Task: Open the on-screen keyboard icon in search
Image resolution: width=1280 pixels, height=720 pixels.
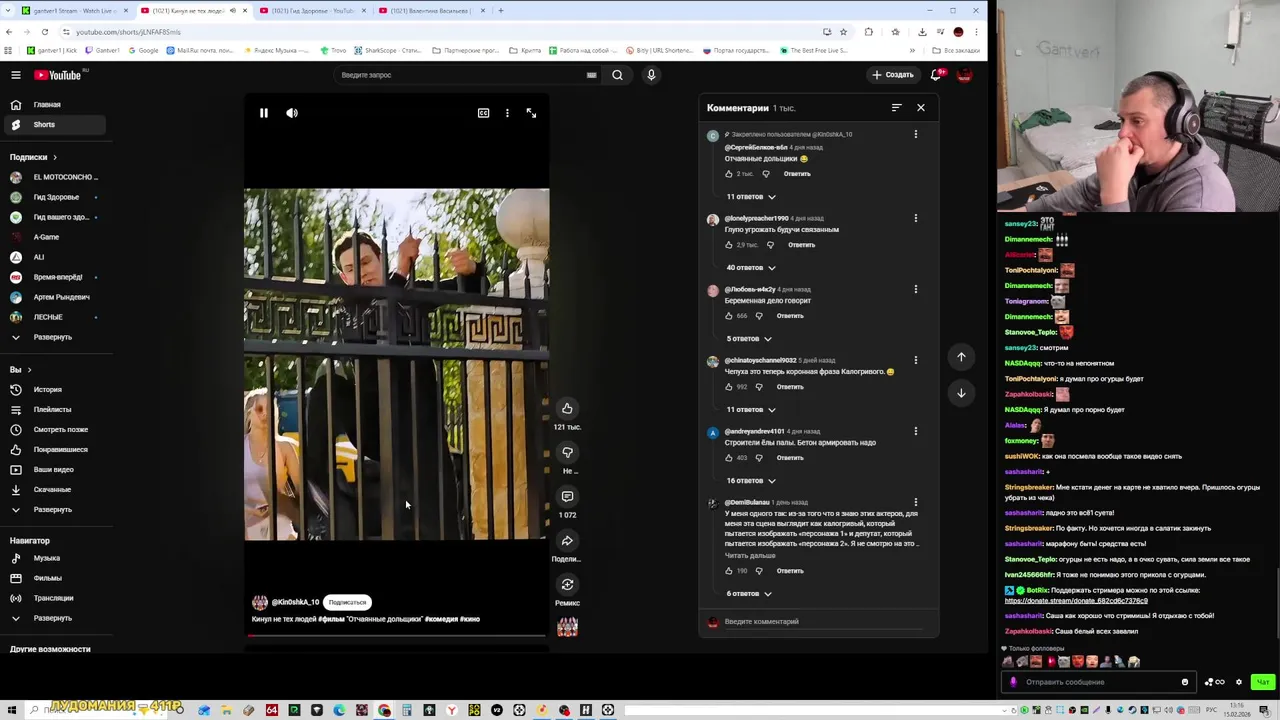Action: [x=591, y=75]
